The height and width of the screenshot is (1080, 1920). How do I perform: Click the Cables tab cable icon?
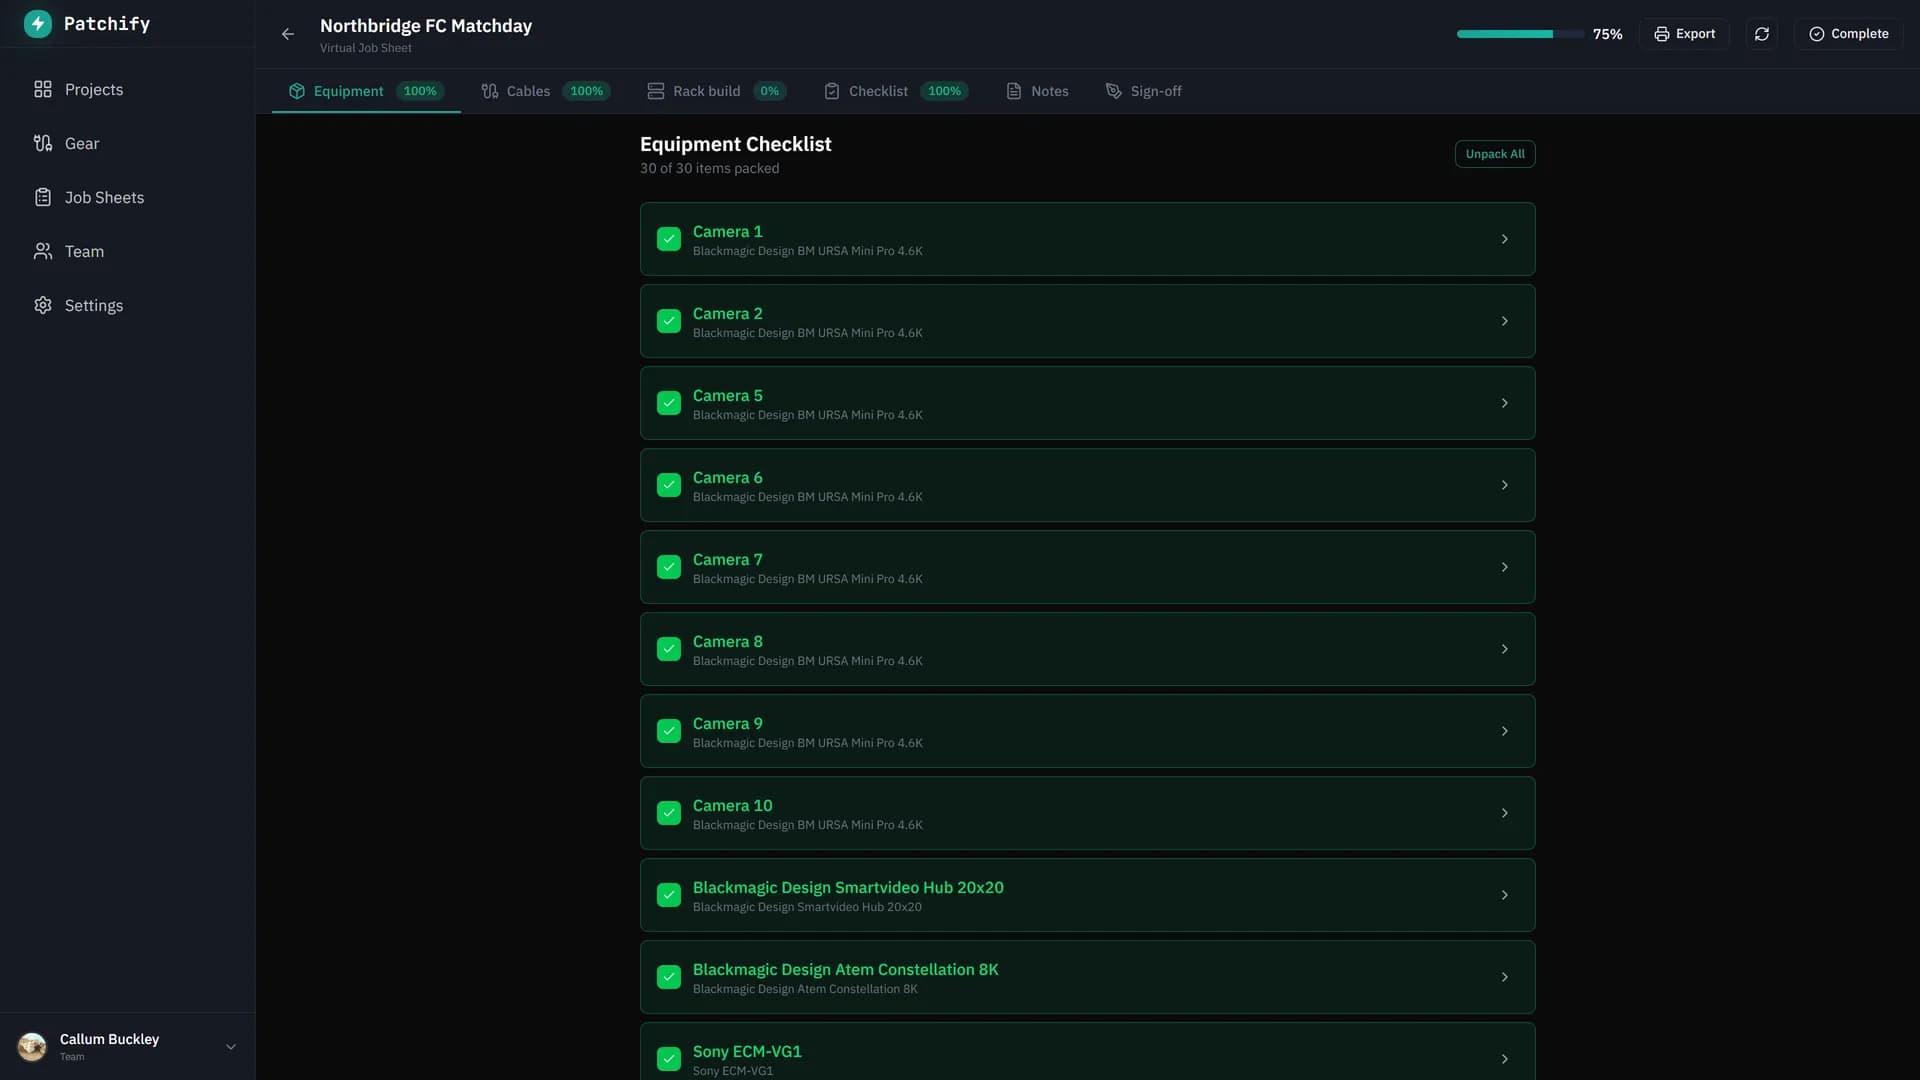(489, 91)
